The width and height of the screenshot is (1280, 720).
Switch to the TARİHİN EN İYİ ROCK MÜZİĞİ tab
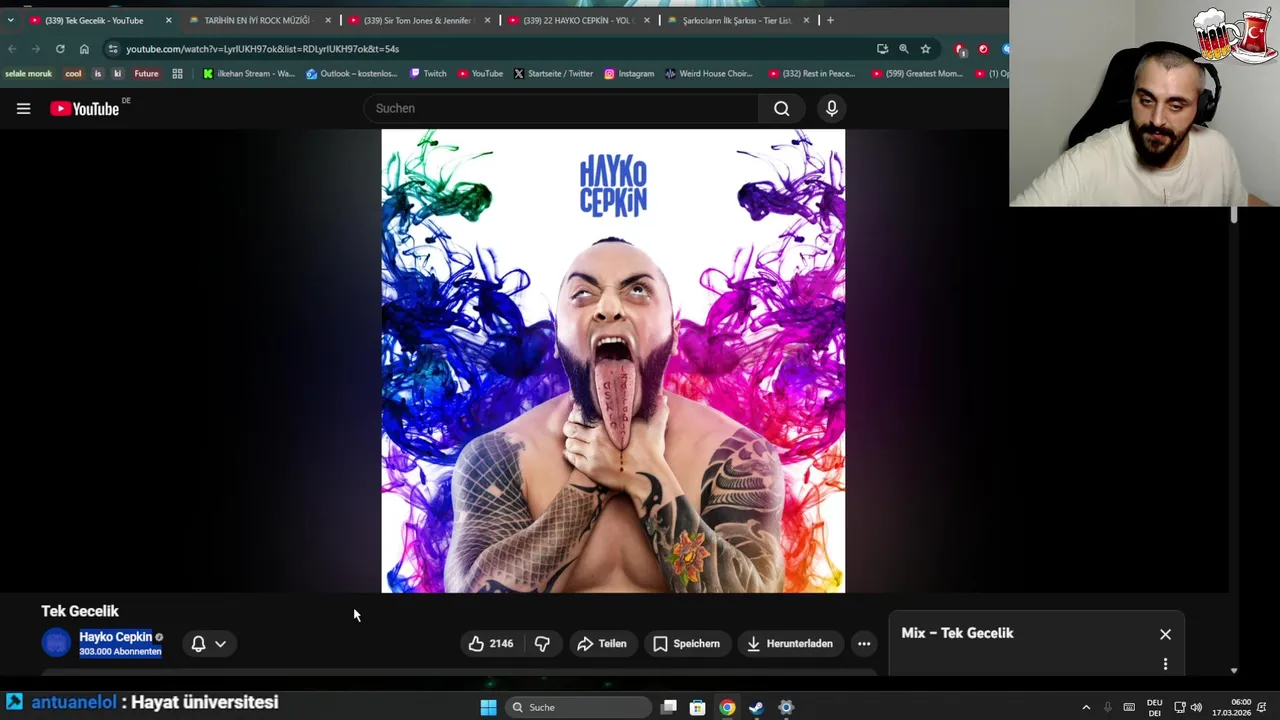point(257,20)
